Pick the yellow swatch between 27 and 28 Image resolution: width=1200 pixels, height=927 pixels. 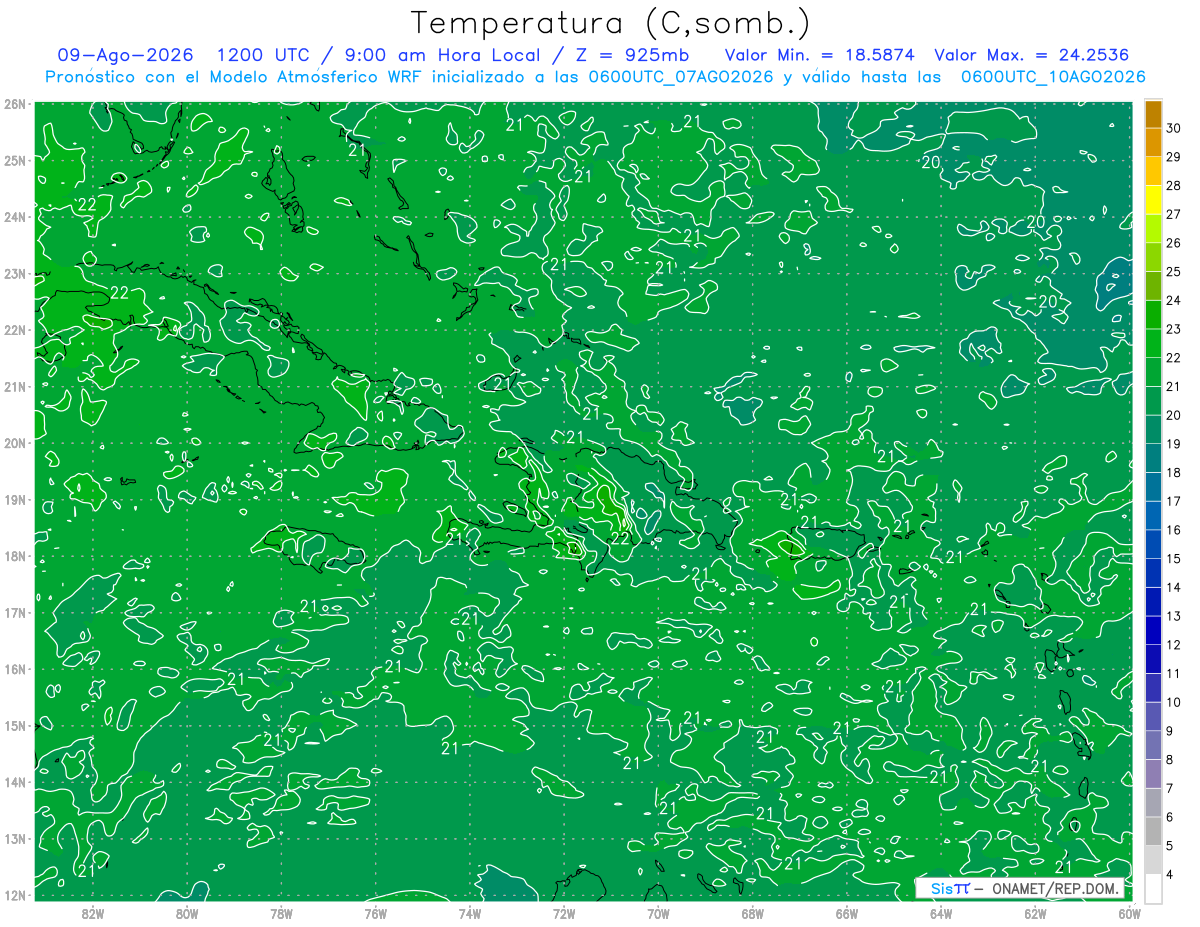(1153, 200)
